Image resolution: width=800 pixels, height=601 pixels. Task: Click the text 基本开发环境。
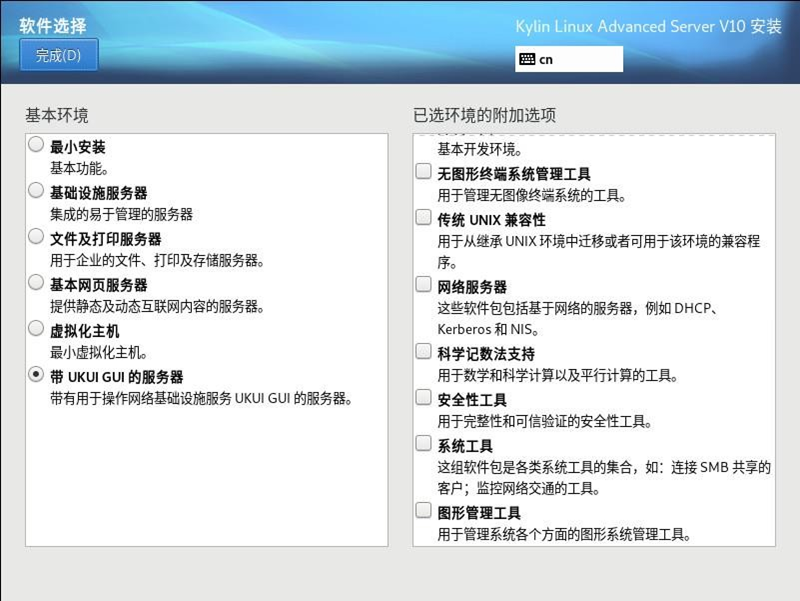pyautogui.click(x=480, y=149)
